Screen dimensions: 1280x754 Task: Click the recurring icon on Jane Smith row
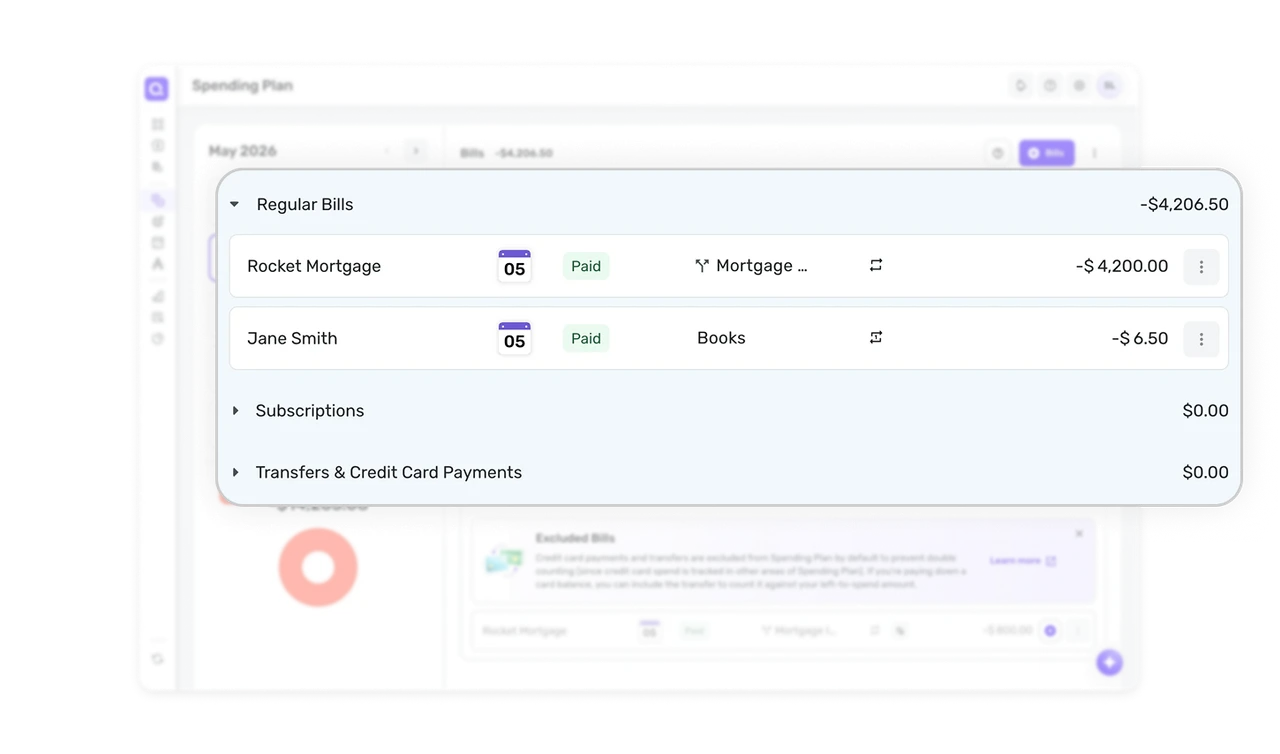(876, 337)
